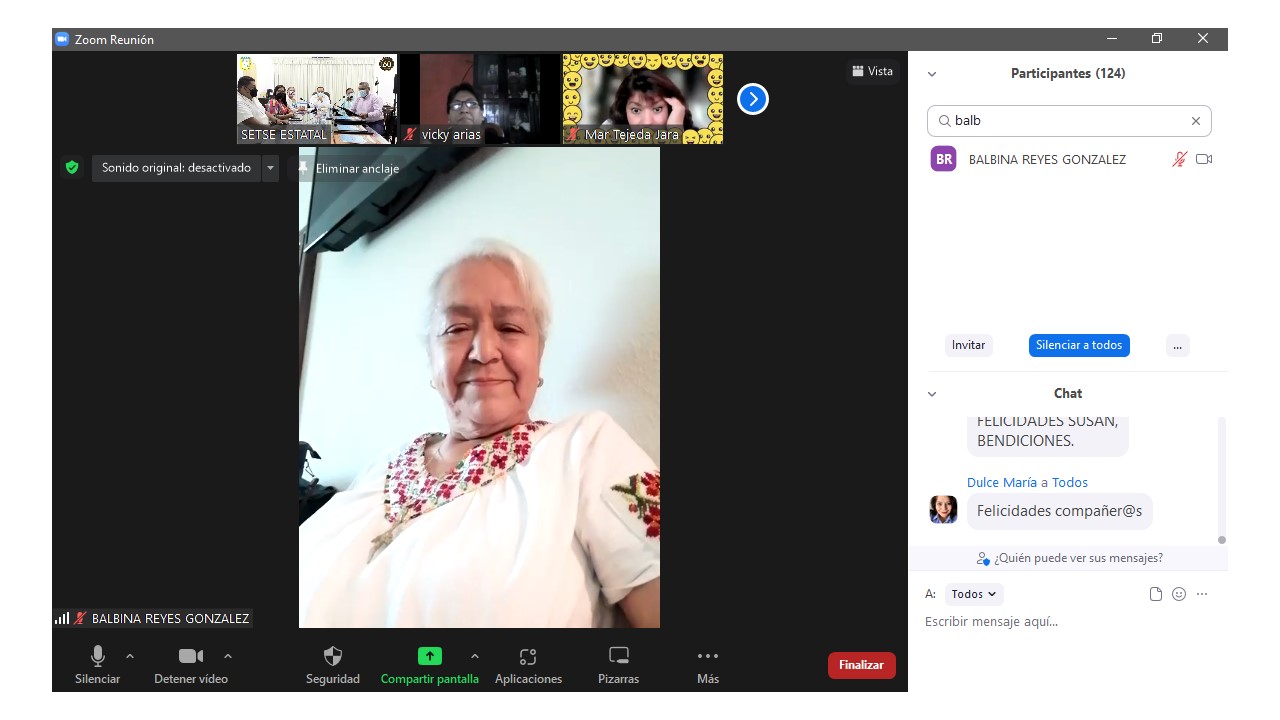The image size is (1280, 720).
Task: Click the Zoom Reunión title bar icon
Action: [62, 39]
